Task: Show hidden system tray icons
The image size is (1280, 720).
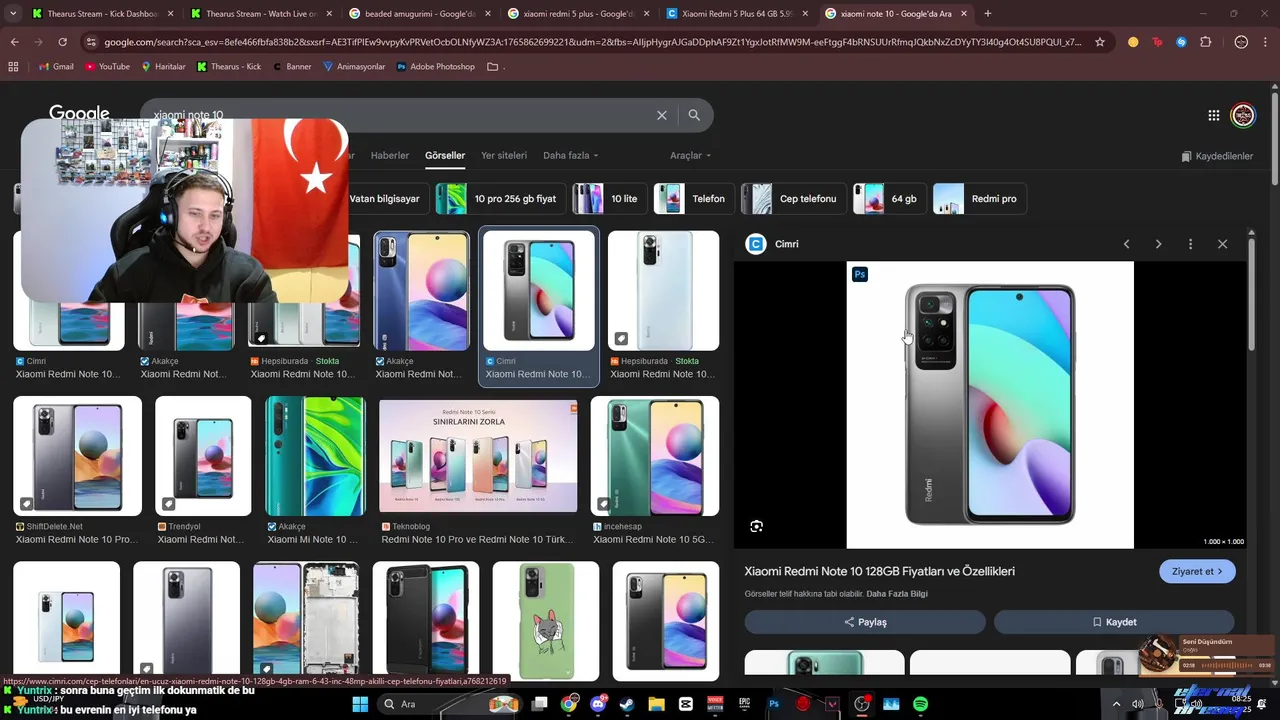Action: 1116,704
